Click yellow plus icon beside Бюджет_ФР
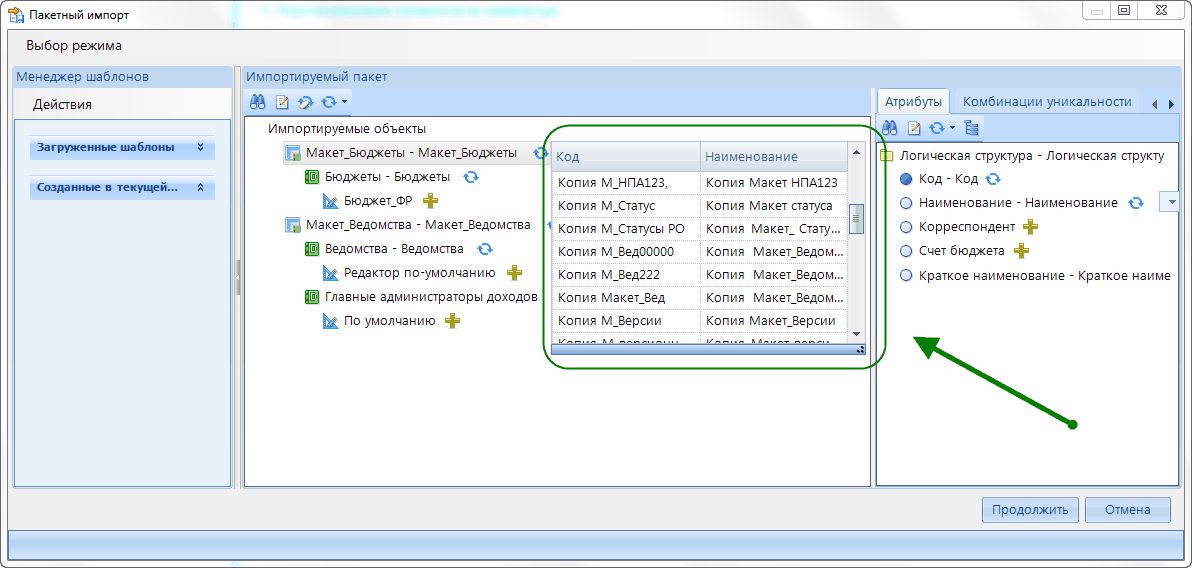 coord(431,200)
